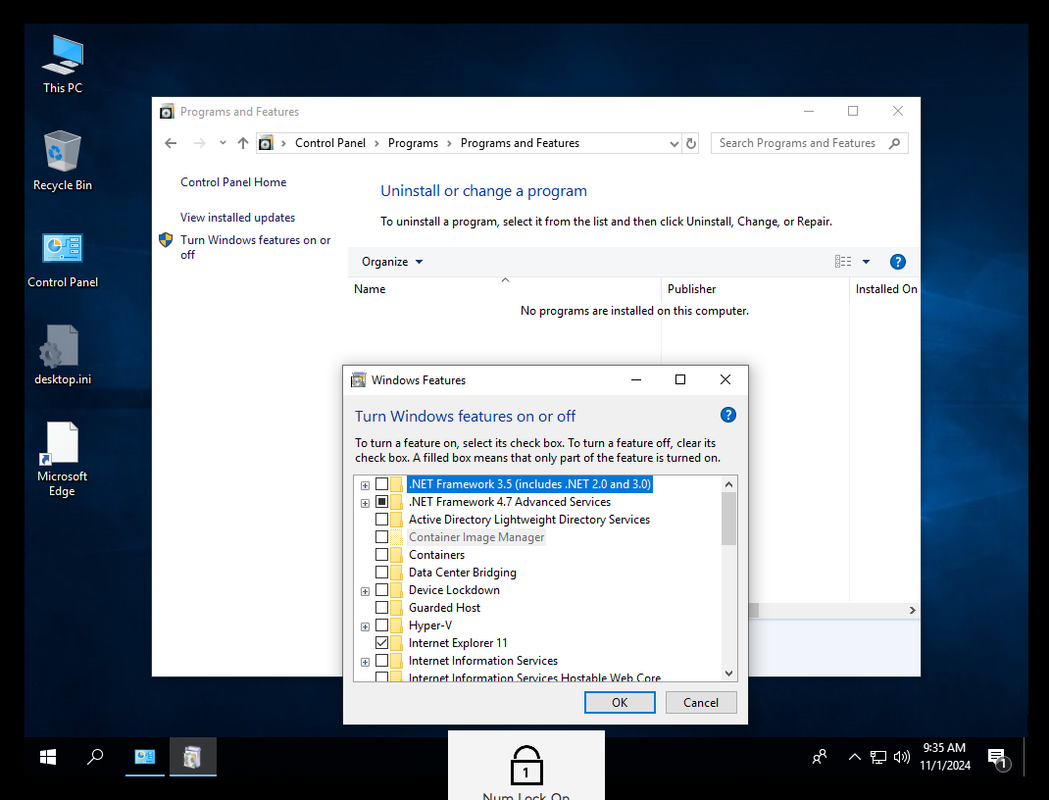Go up one level in Programs and Features

[x=243, y=143]
